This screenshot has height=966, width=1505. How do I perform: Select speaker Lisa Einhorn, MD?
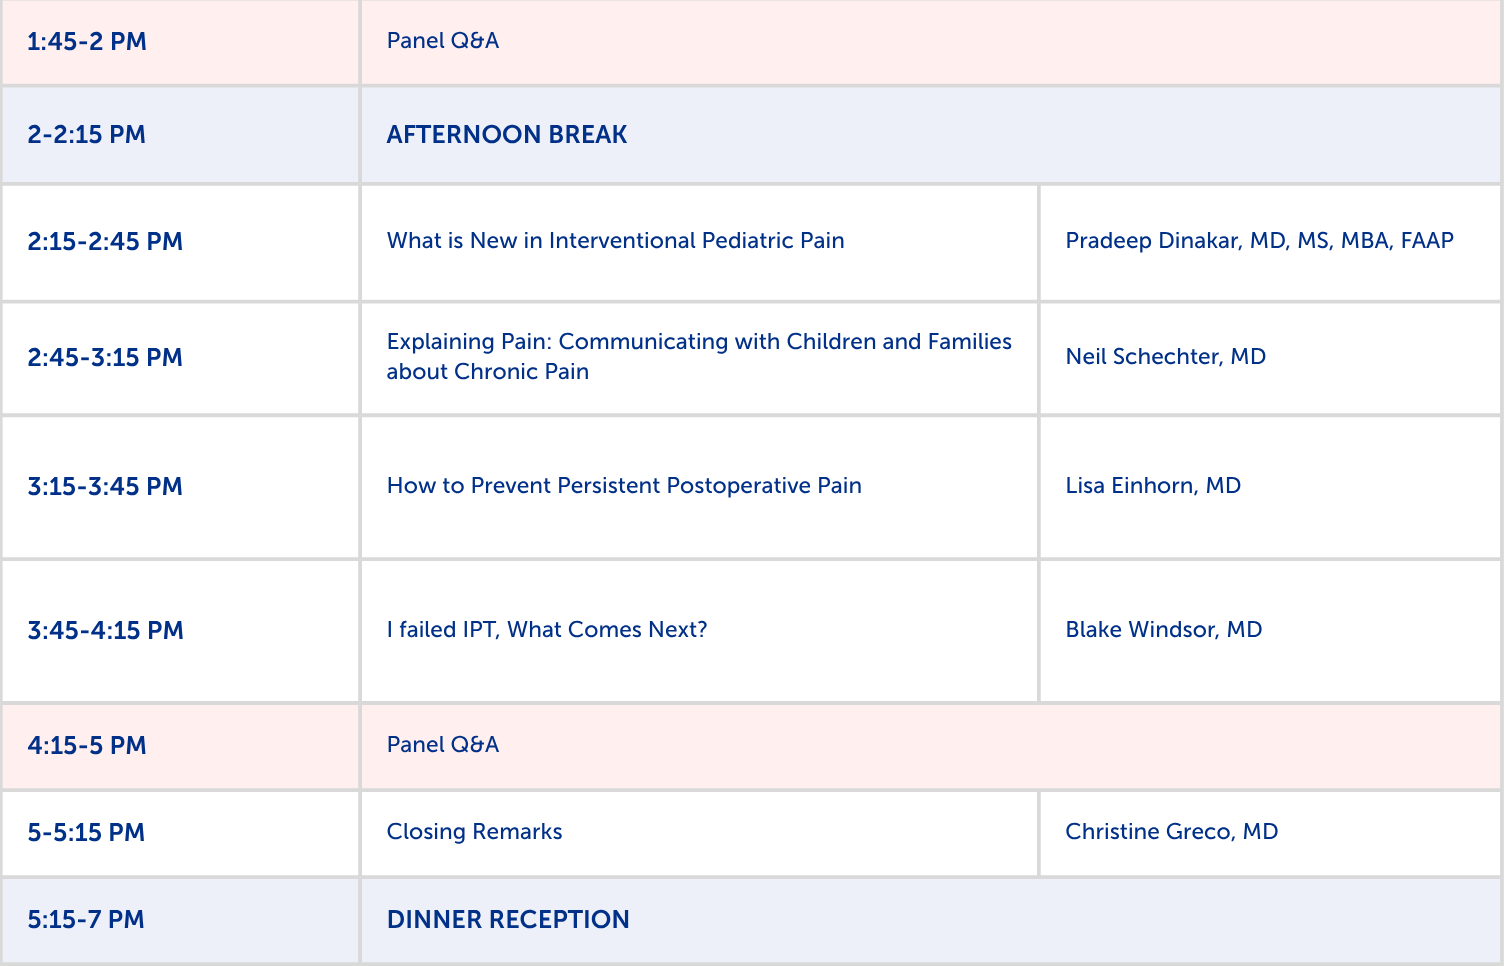coord(1153,486)
